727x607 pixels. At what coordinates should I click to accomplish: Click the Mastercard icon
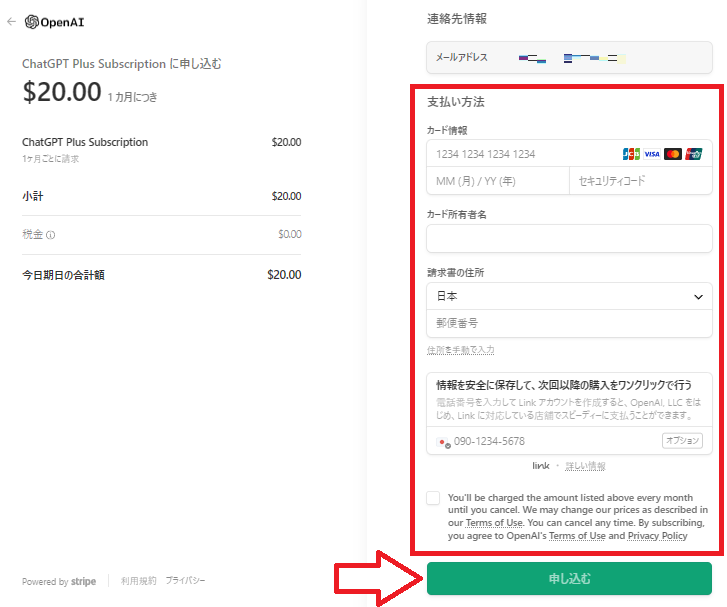pyautogui.click(x=673, y=154)
